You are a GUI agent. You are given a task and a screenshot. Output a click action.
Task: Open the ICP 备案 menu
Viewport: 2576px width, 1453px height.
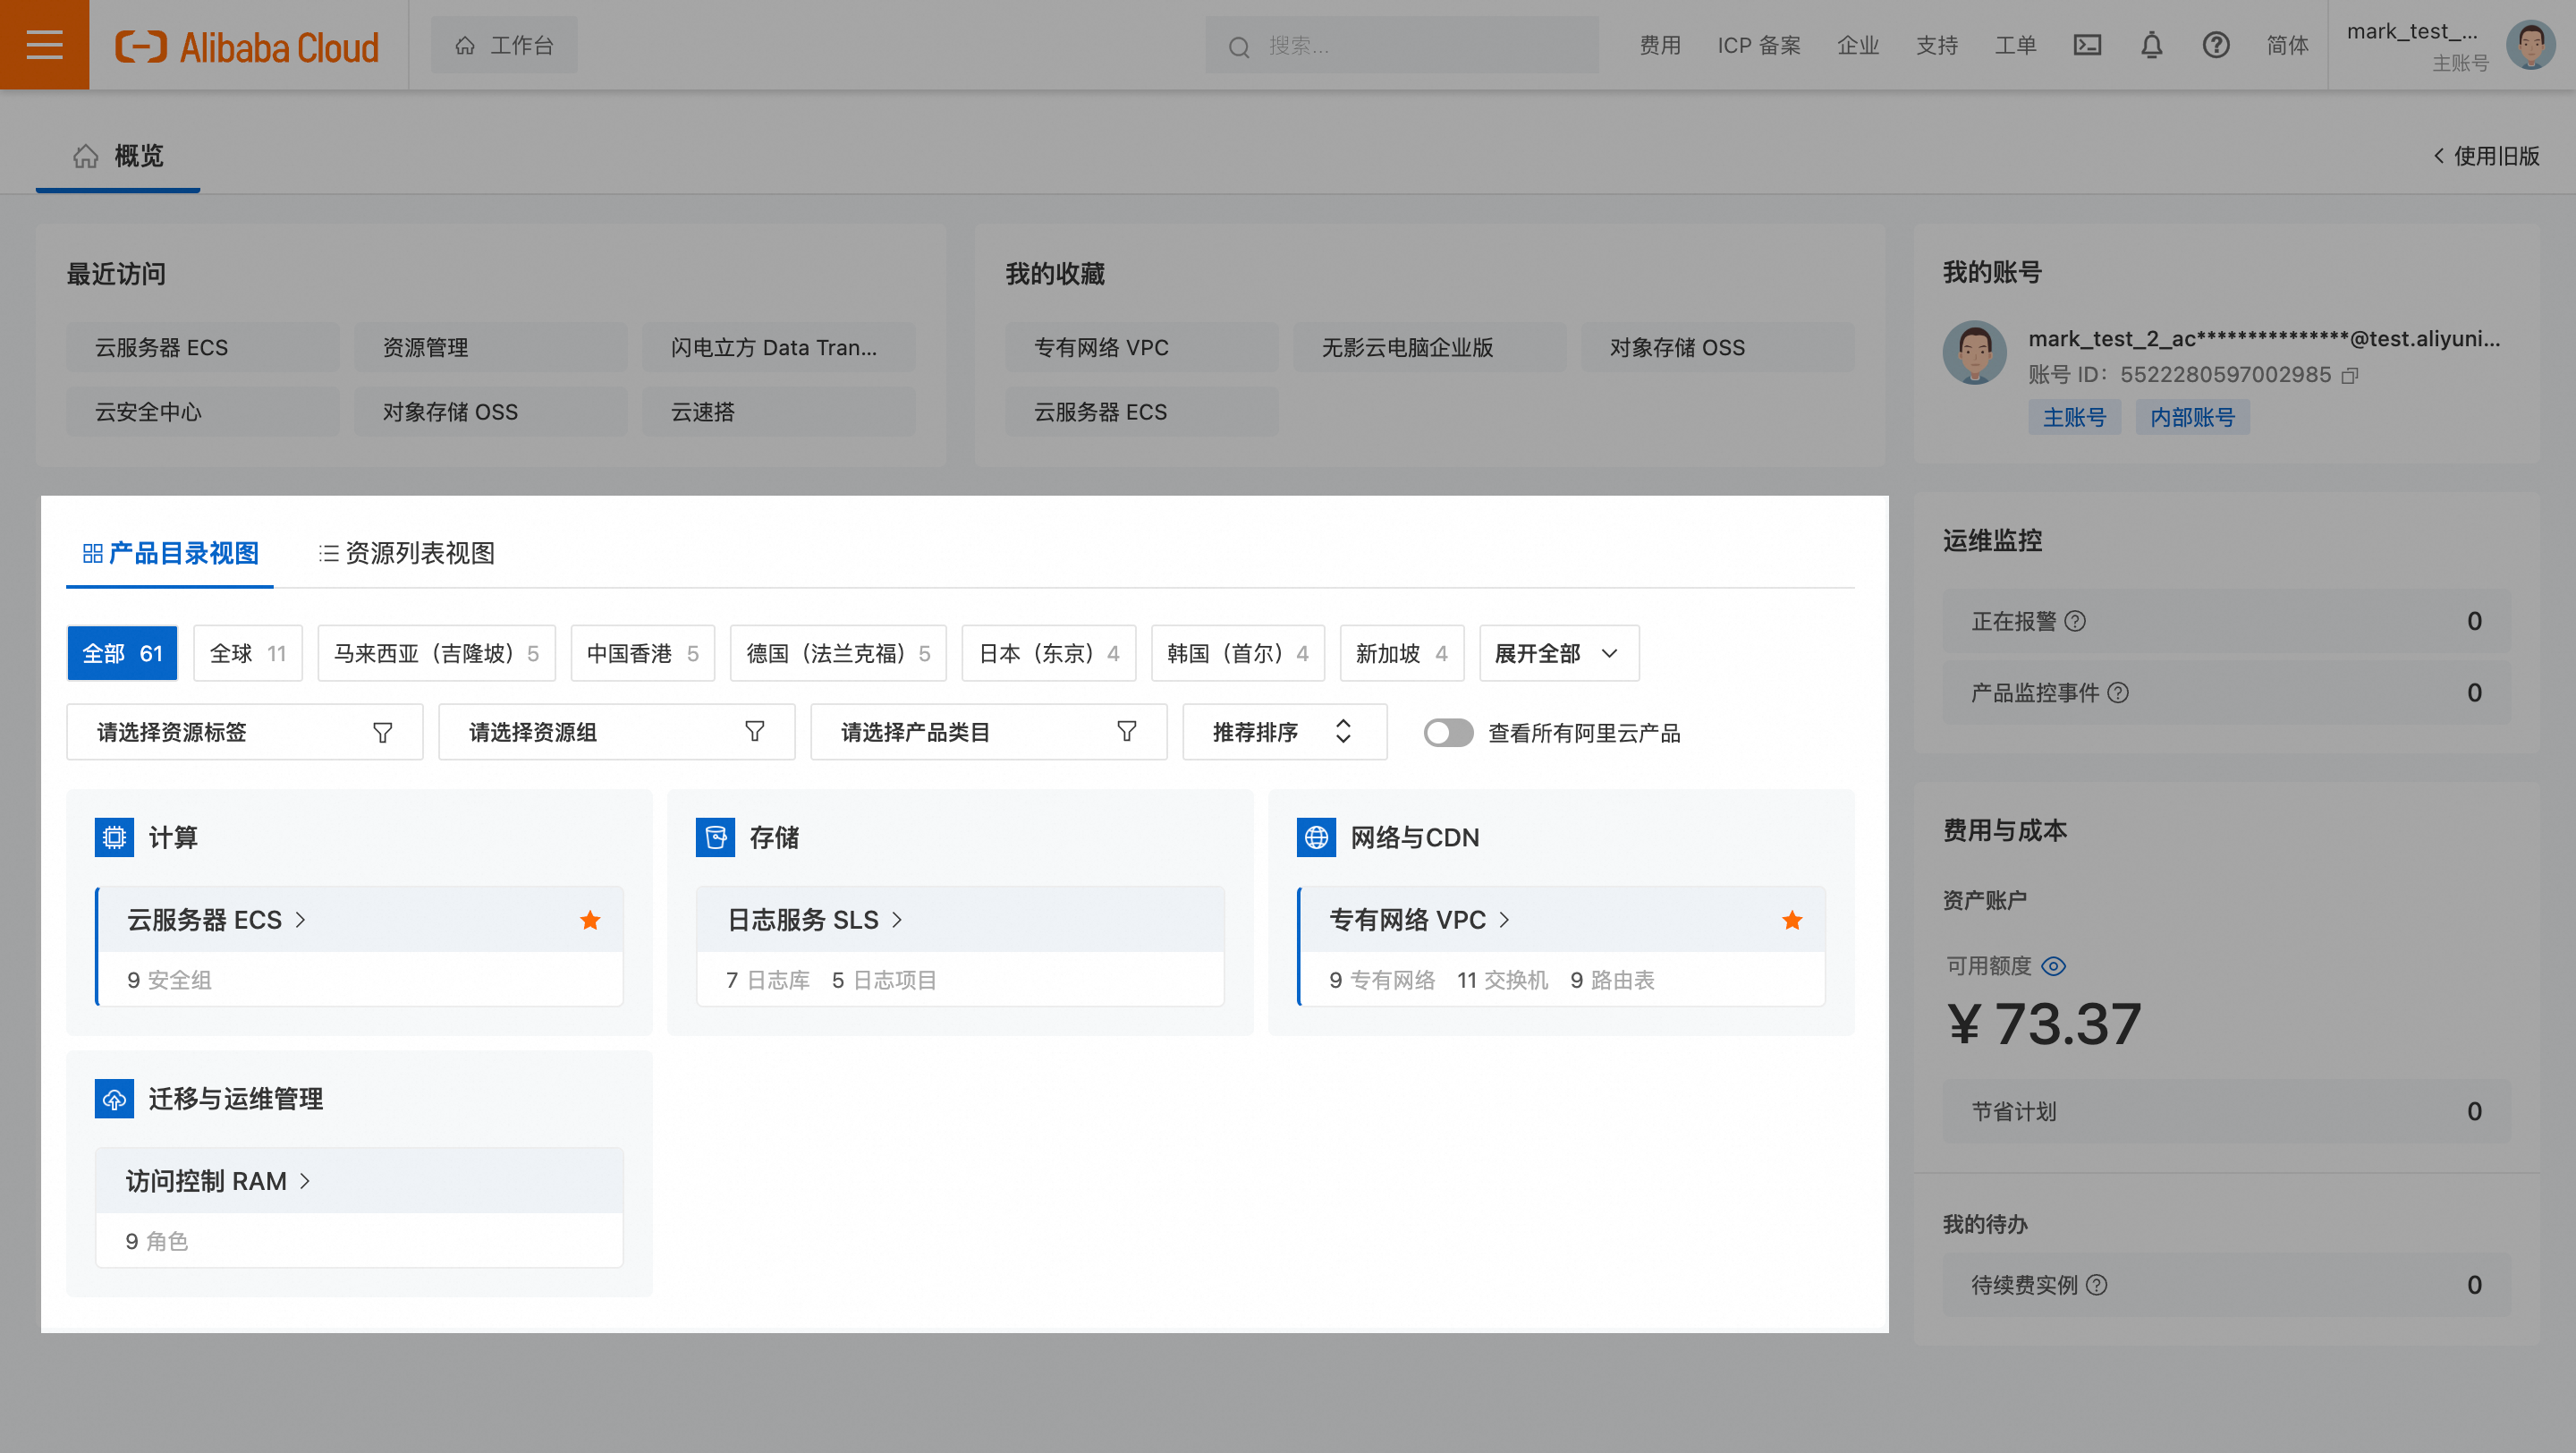(1759, 45)
